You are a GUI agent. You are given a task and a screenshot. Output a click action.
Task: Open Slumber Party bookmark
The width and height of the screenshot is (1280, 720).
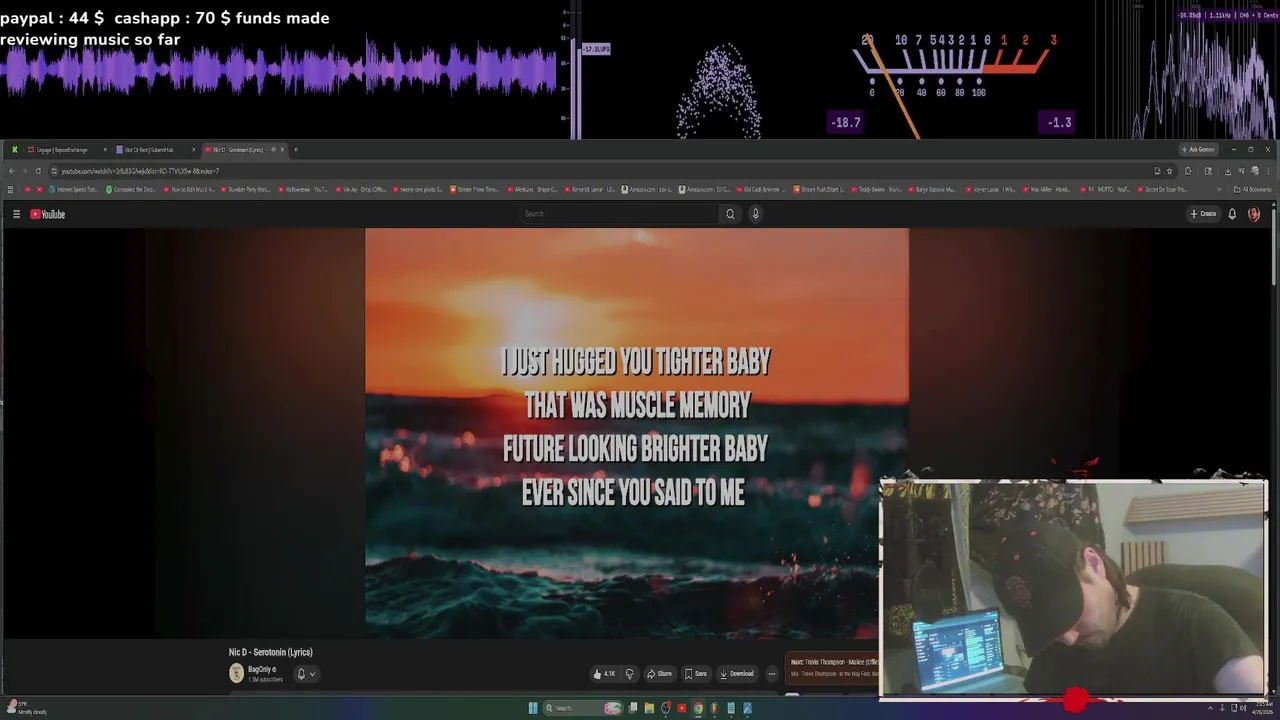click(x=246, y=189)
